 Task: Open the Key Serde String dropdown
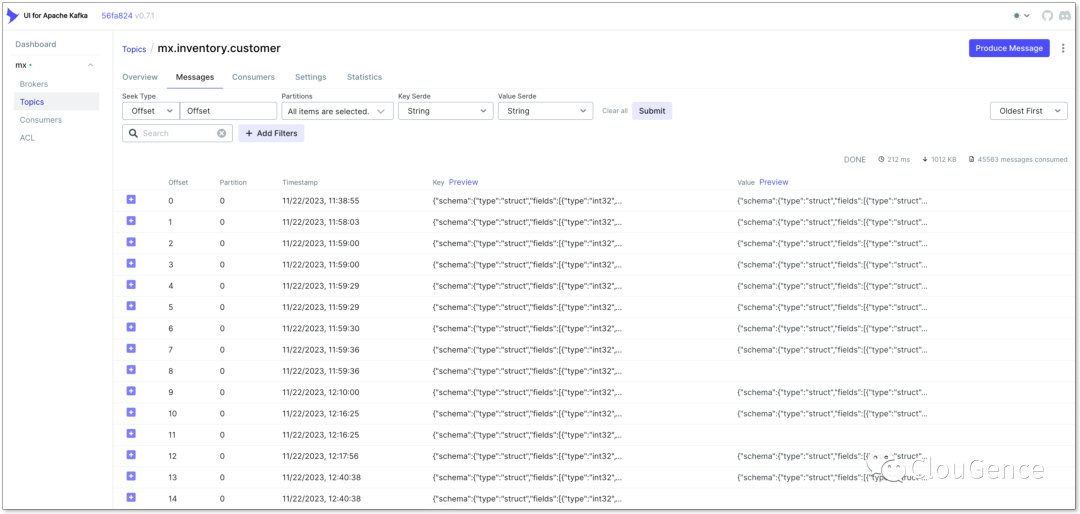coord(445,111)
